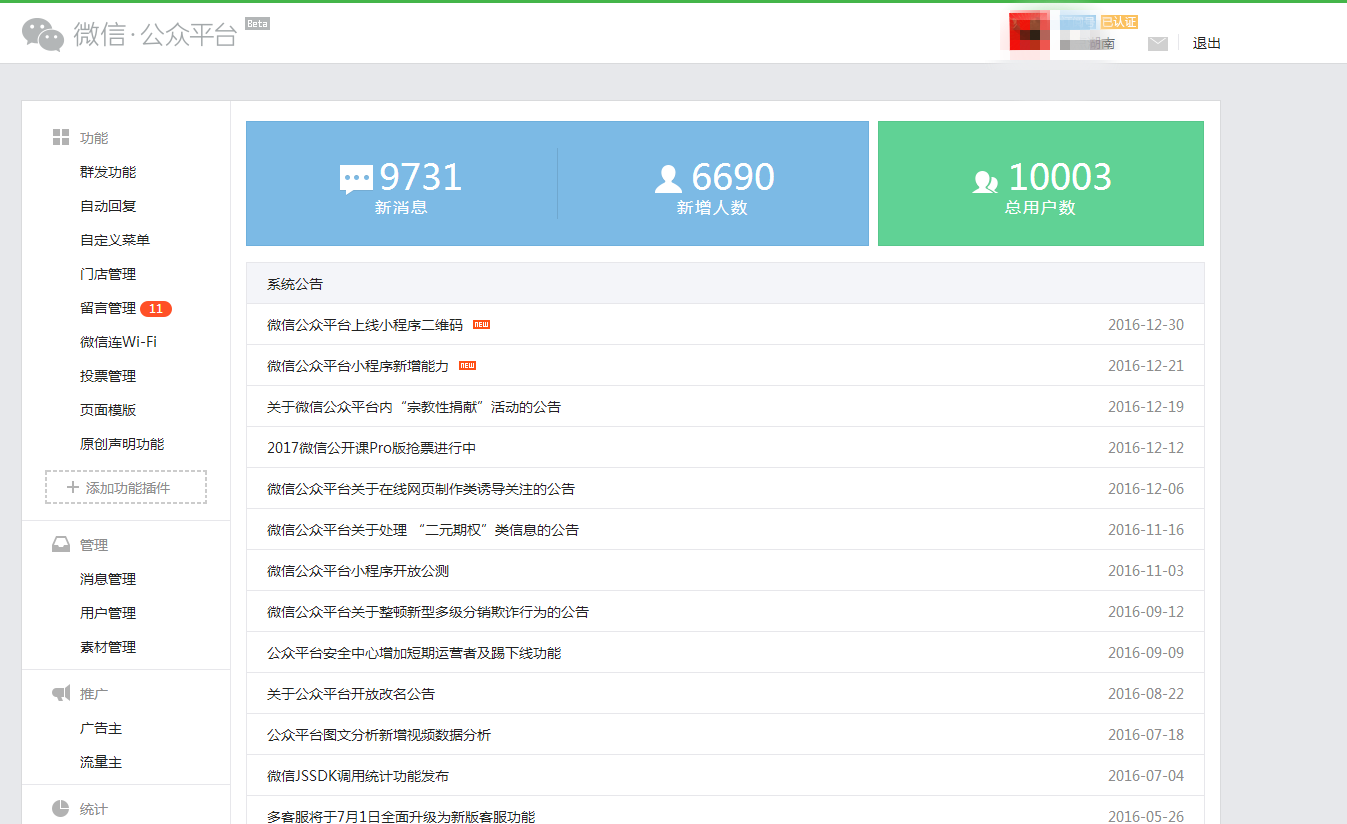Open 留言管理 in sidebar
The height and width of the screenshot is (824, 1347).
pos(108,308)
